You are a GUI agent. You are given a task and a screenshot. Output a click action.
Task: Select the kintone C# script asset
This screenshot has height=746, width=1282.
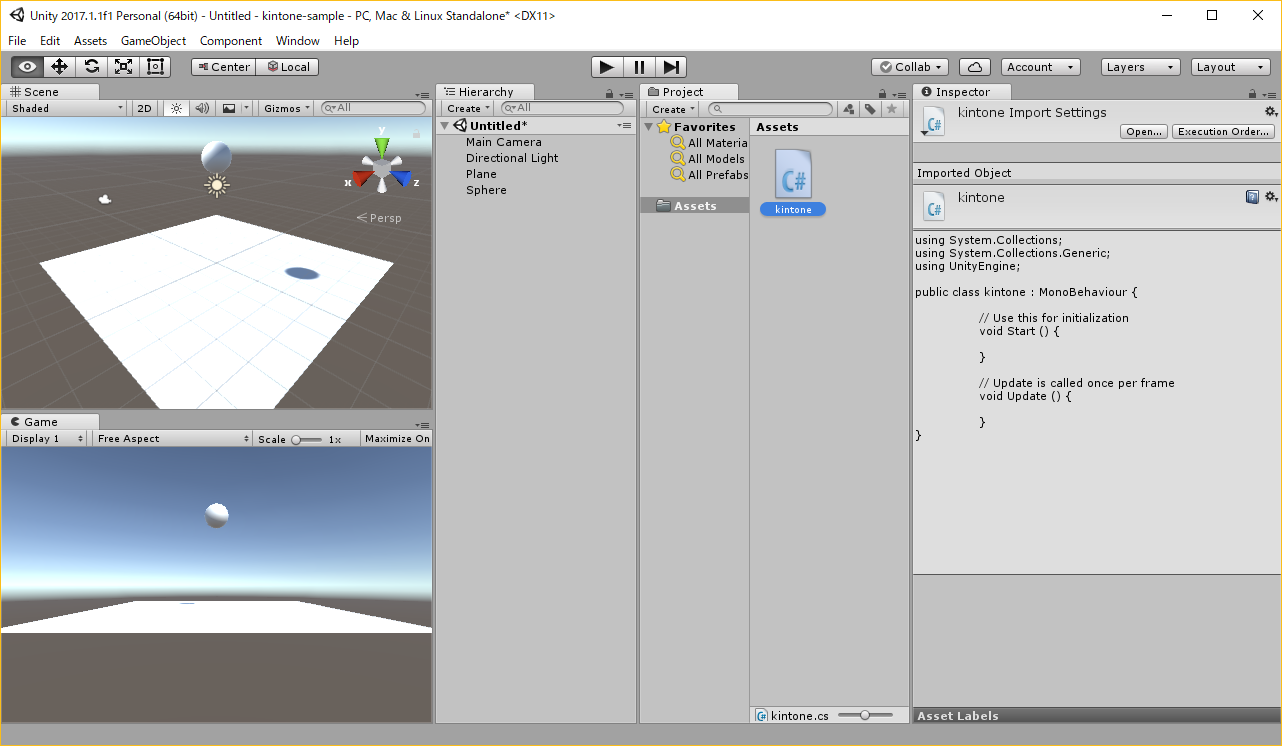click(793, 182)
